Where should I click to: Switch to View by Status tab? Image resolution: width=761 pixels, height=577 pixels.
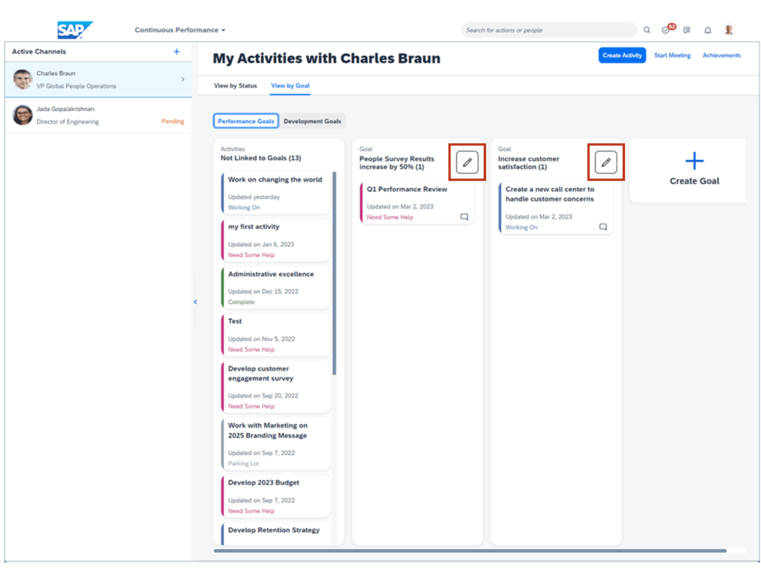point(235,86)
